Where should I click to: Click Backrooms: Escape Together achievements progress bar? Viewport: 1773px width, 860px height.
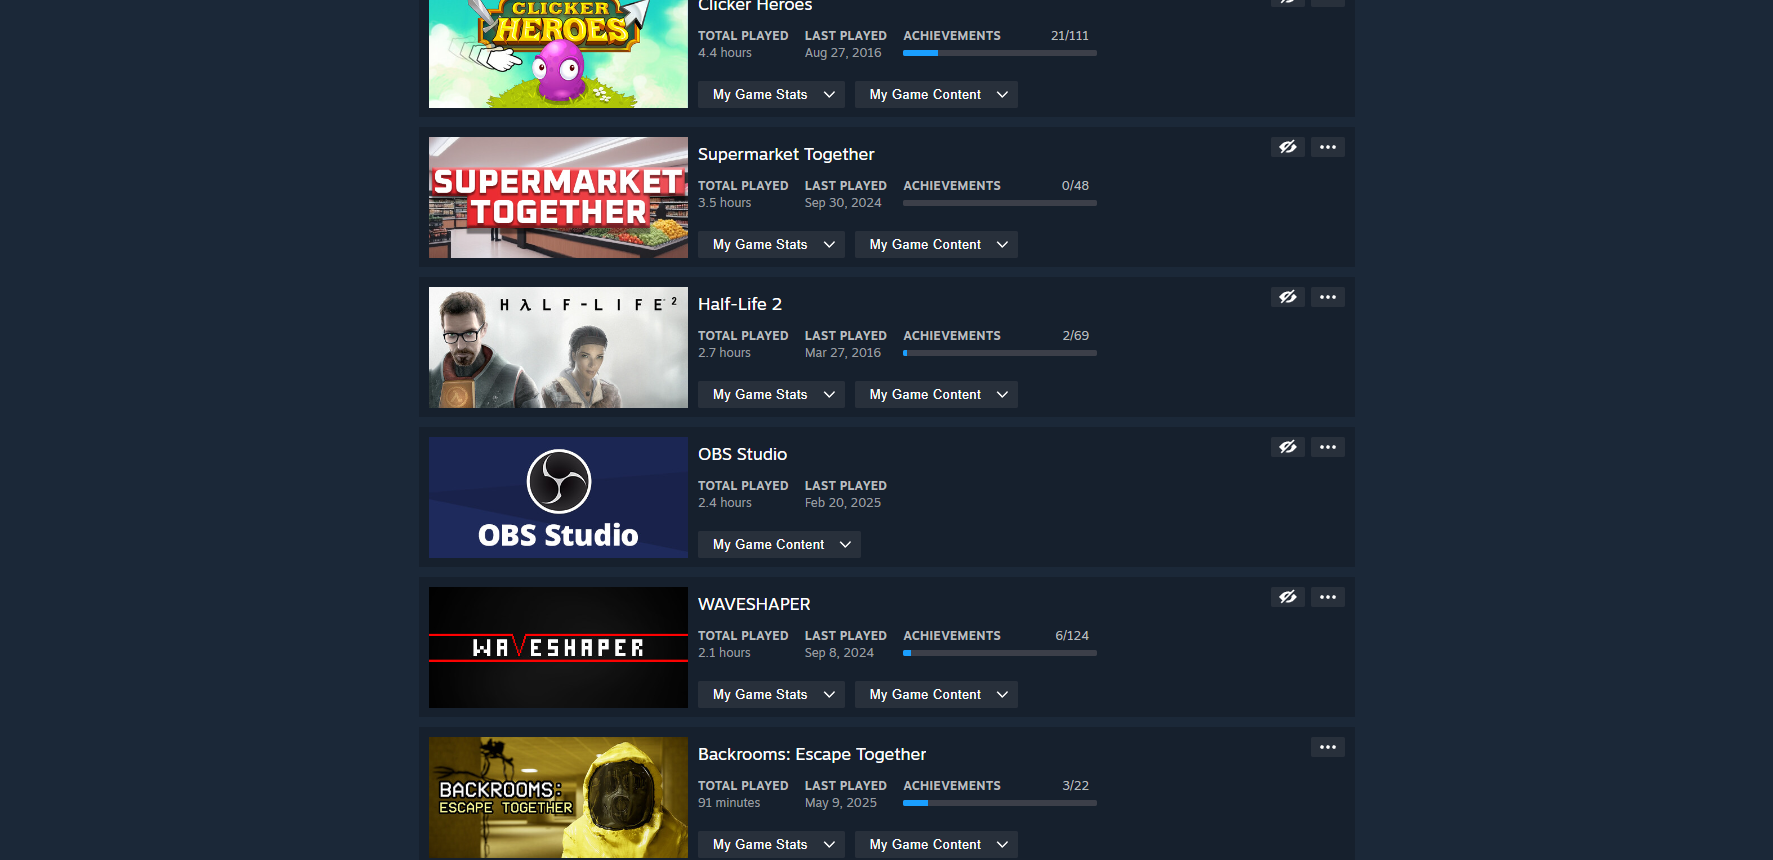pyautogui.click(x=1000, y=803)
